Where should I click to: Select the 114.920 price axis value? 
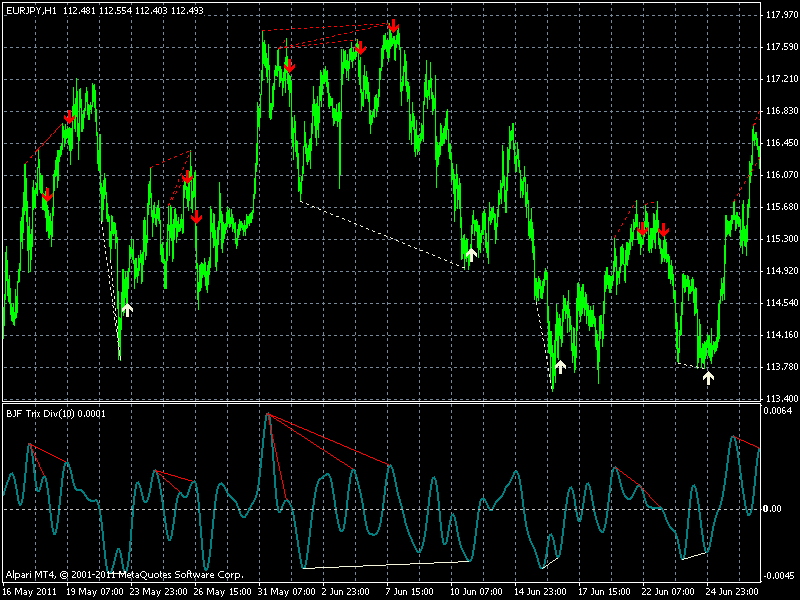[x=781, y=271]
